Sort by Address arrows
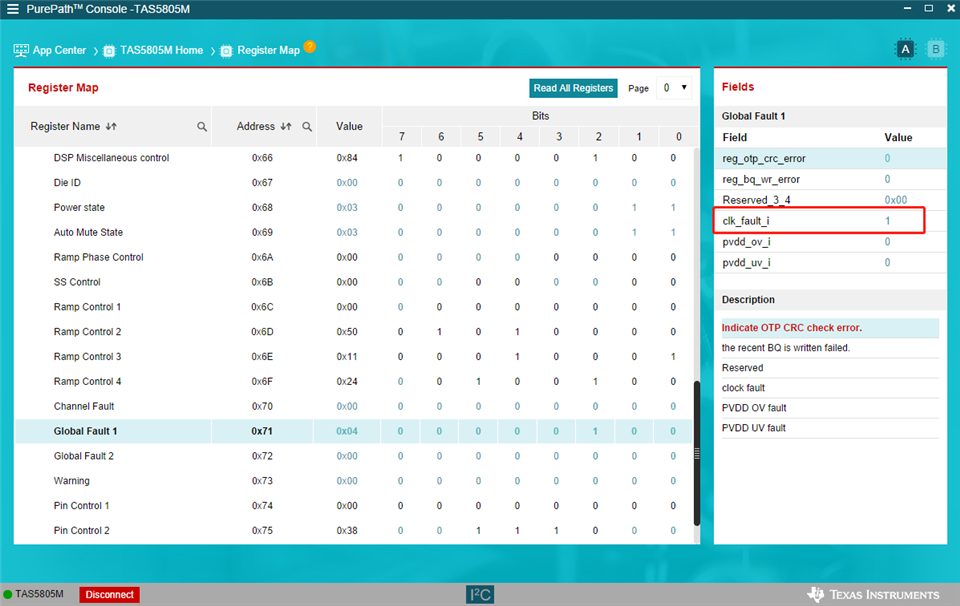 (x=285, y=127)
